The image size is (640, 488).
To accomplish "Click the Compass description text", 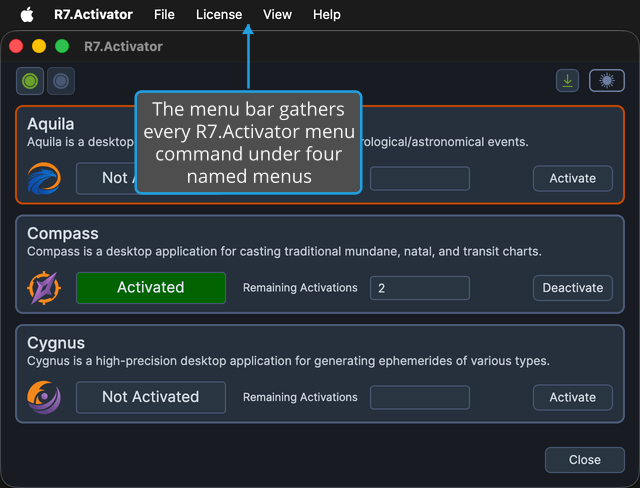I will pos(284,251).
